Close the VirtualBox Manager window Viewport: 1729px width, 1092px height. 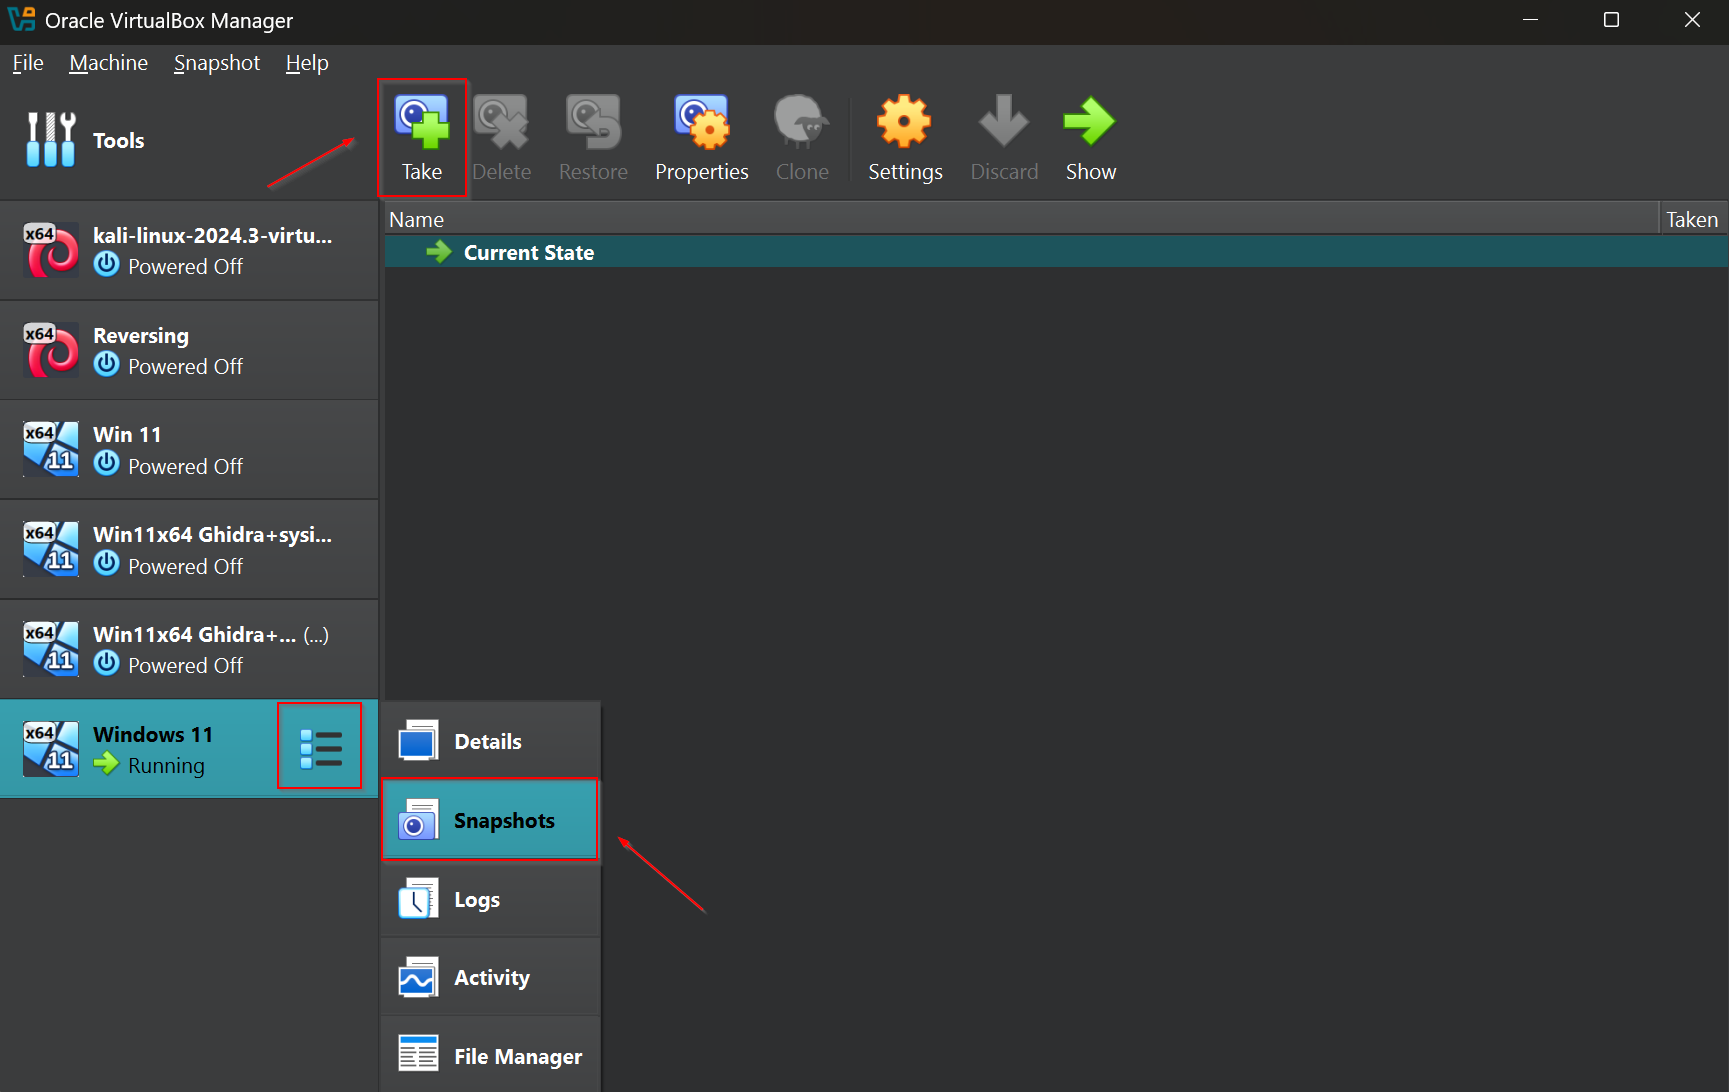point(1692,20)
